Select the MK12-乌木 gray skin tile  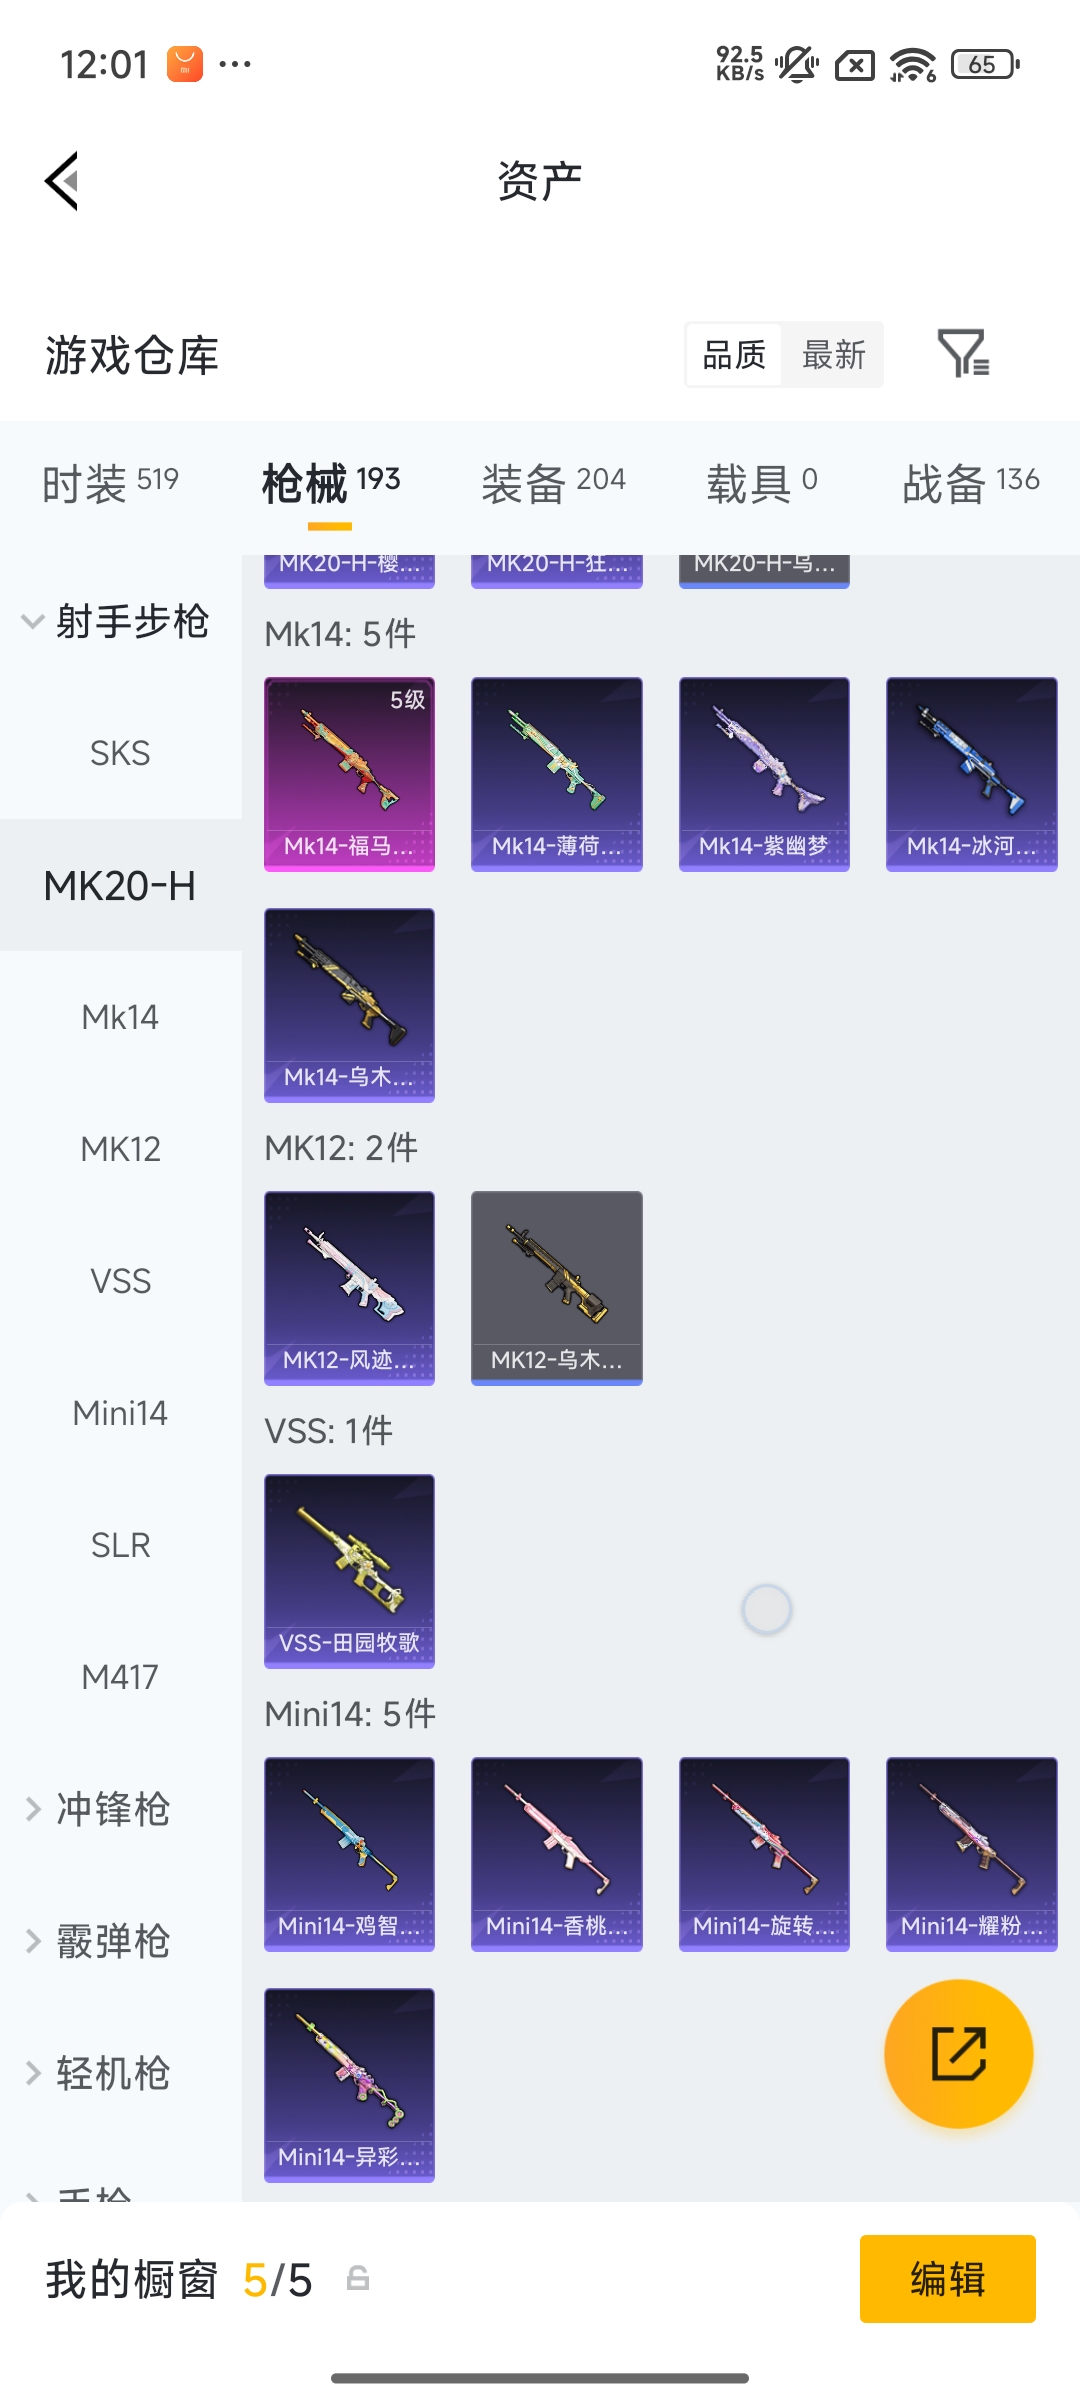pyautogui.click(x=556, y=1288)
